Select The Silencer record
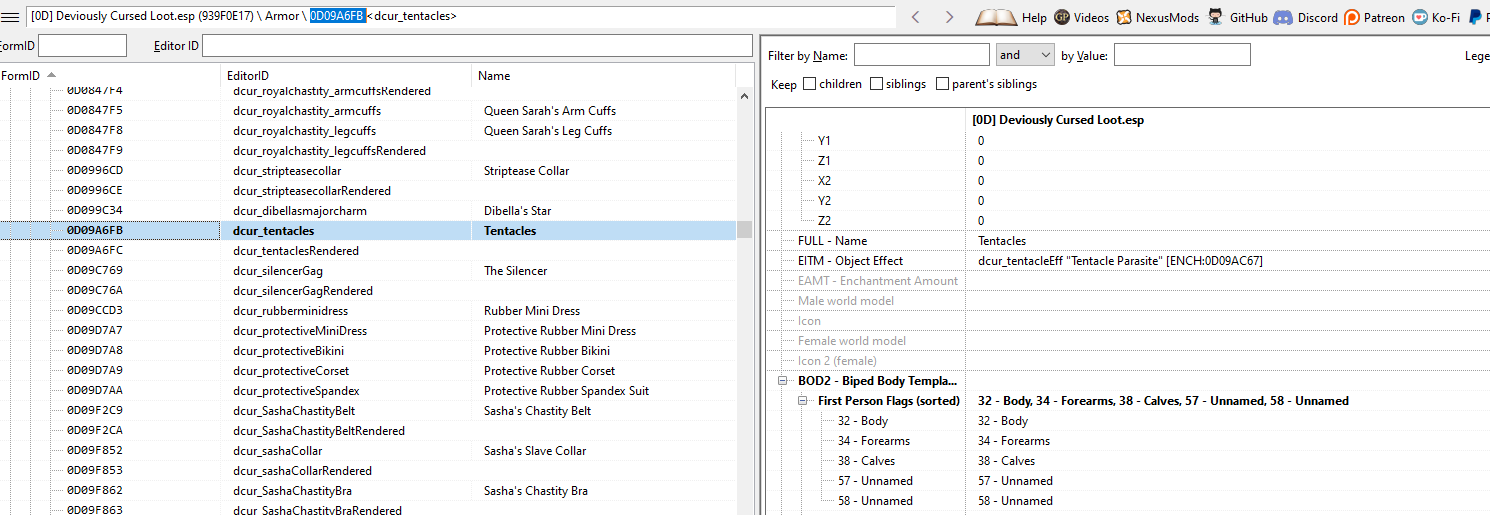Screen dimensions: 1490x515 pos(368,271)
